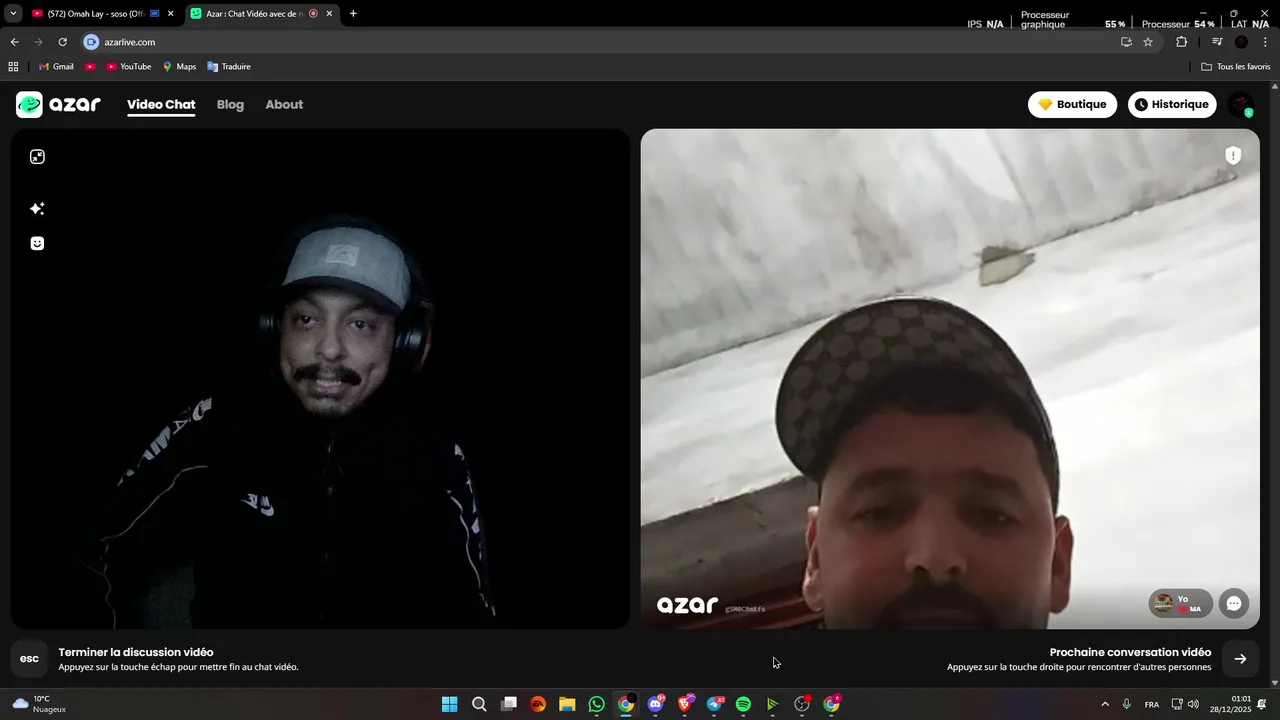Screen dimensions: 1280x720
Task: Open WhatsApp from the taskbar
Action: 596,704
